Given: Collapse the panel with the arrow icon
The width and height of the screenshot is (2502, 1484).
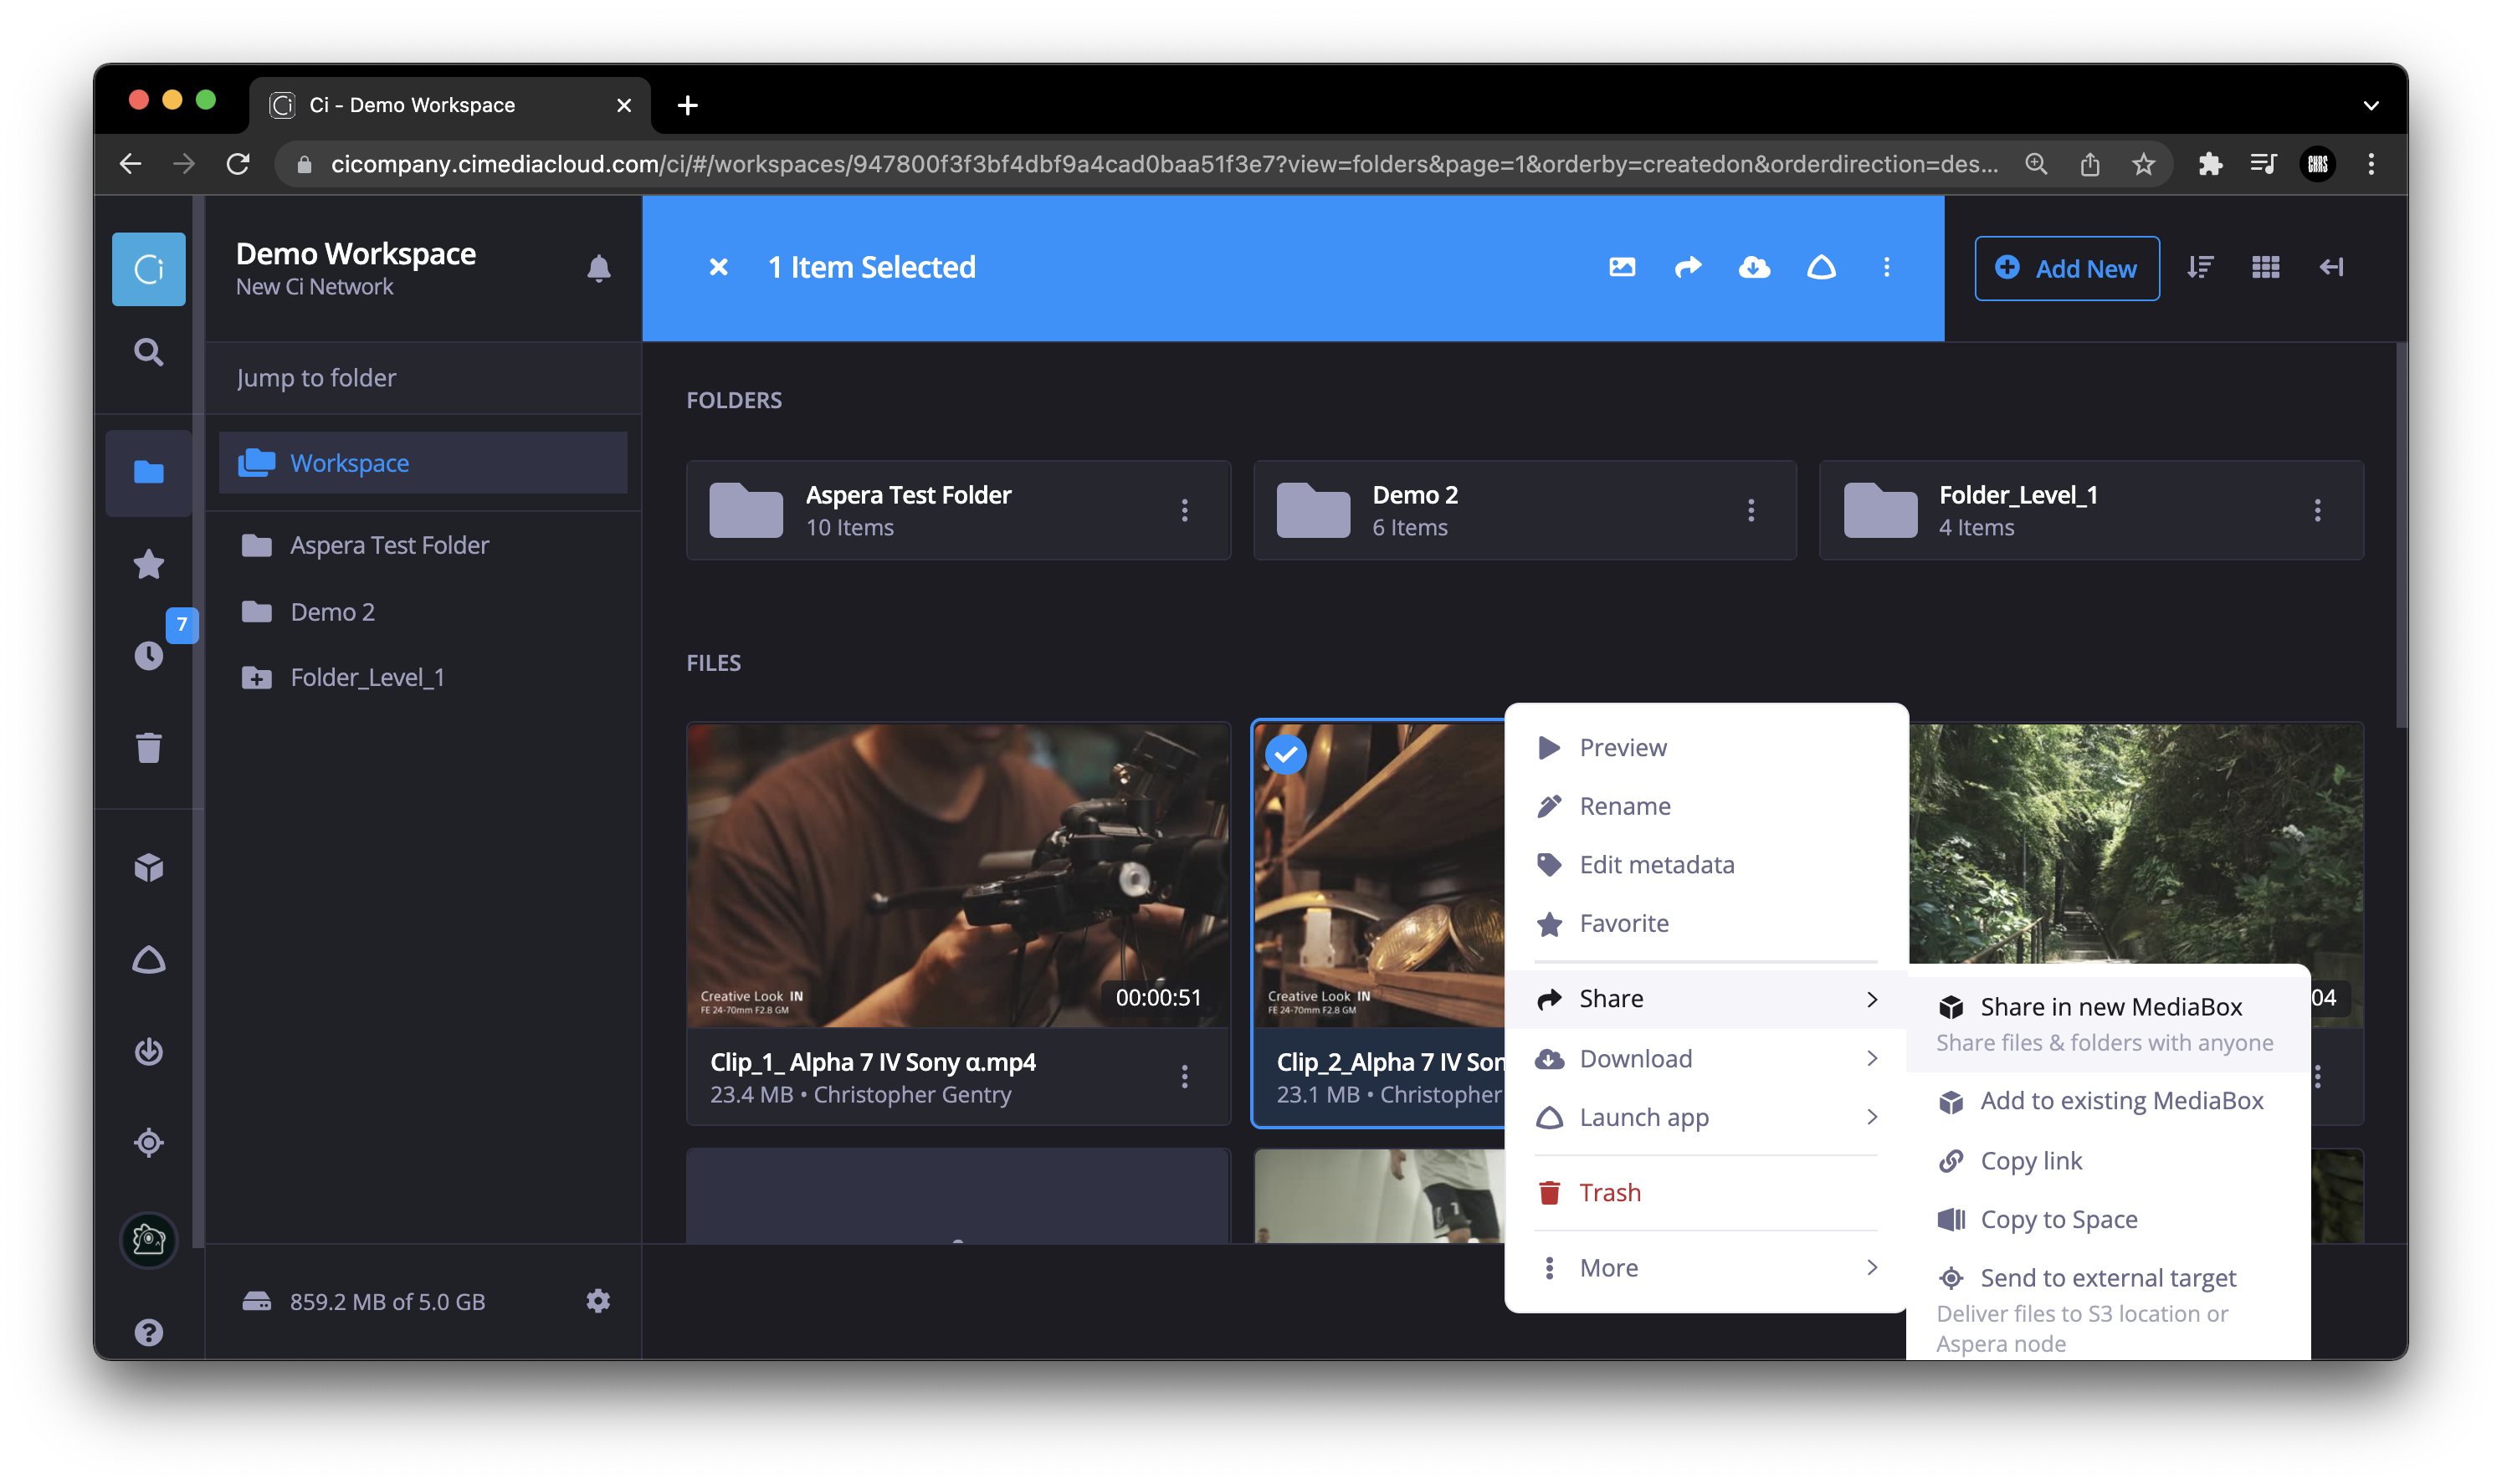Looking at the screenshot, I should pyautogui.click(x=2331, y=267).
